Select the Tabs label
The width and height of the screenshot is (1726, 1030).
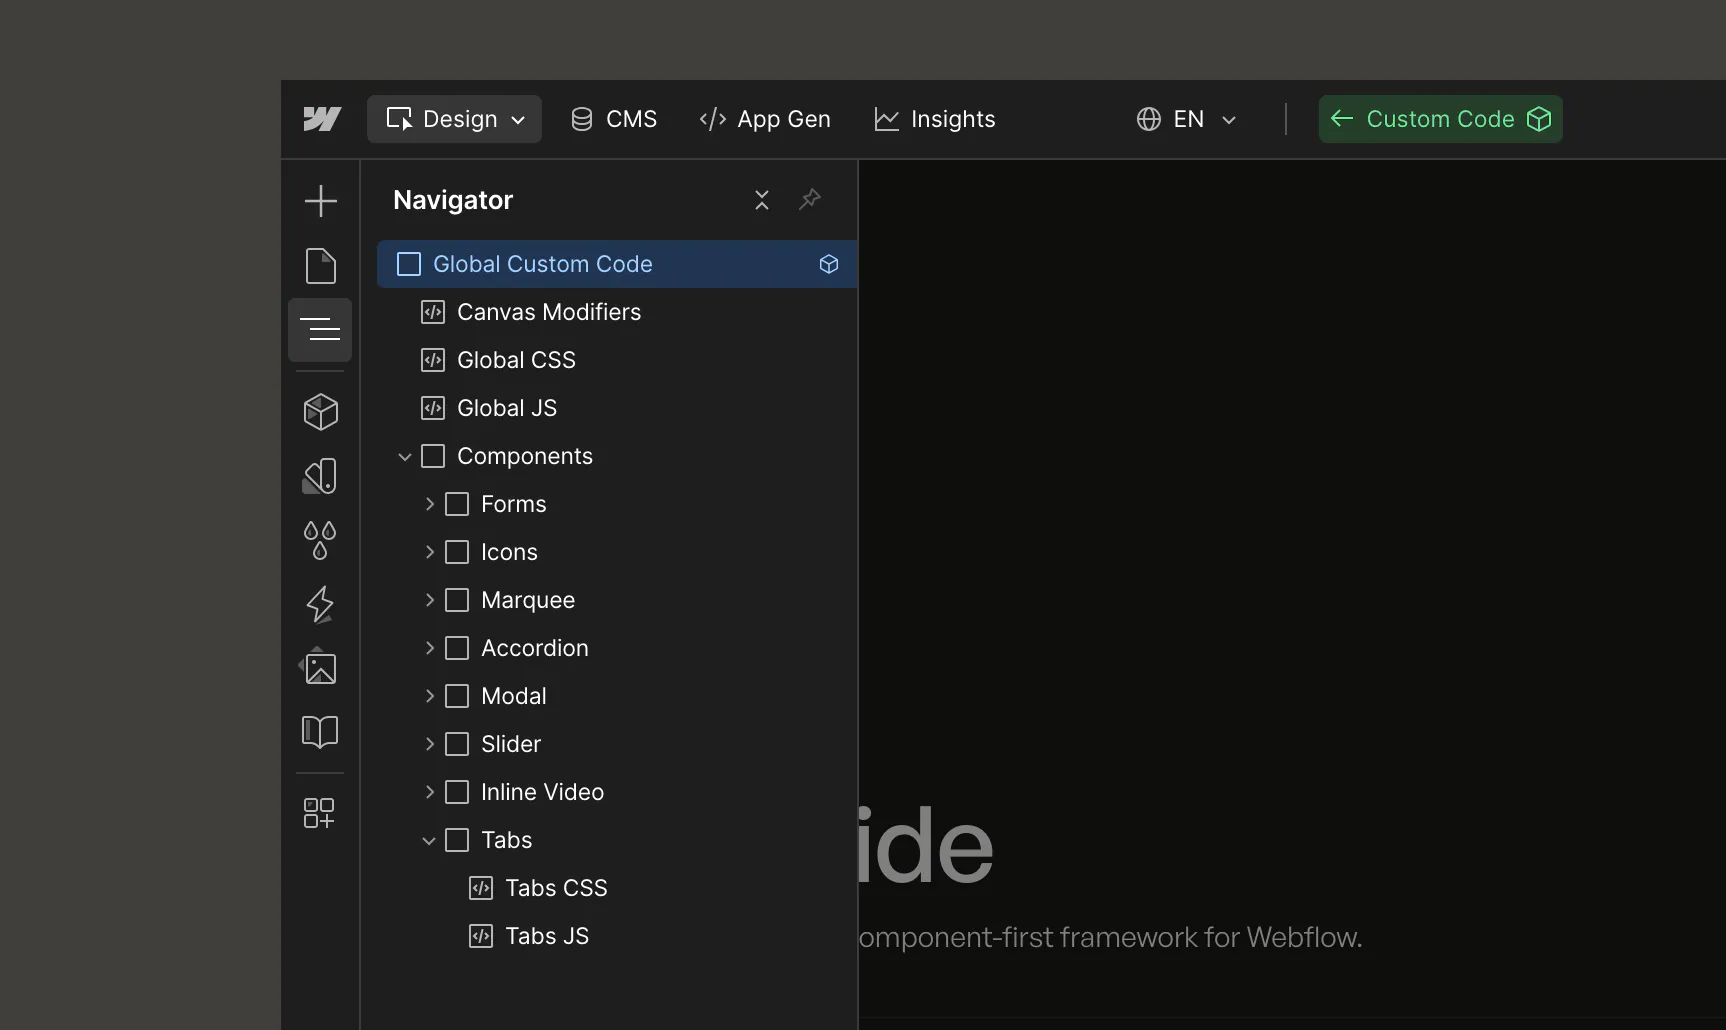[x=507, y=840]
